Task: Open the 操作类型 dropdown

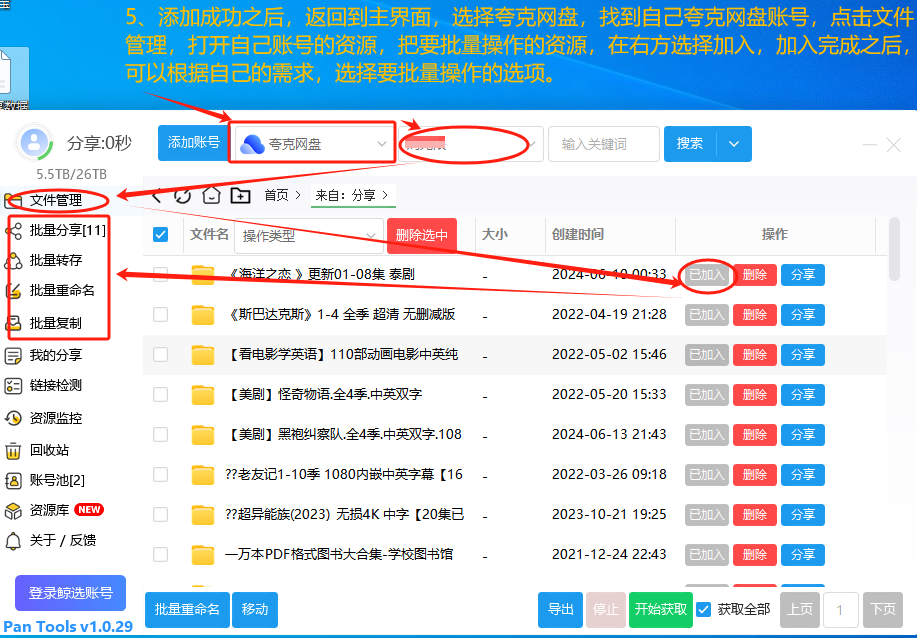Action: (x=309, y=236)
